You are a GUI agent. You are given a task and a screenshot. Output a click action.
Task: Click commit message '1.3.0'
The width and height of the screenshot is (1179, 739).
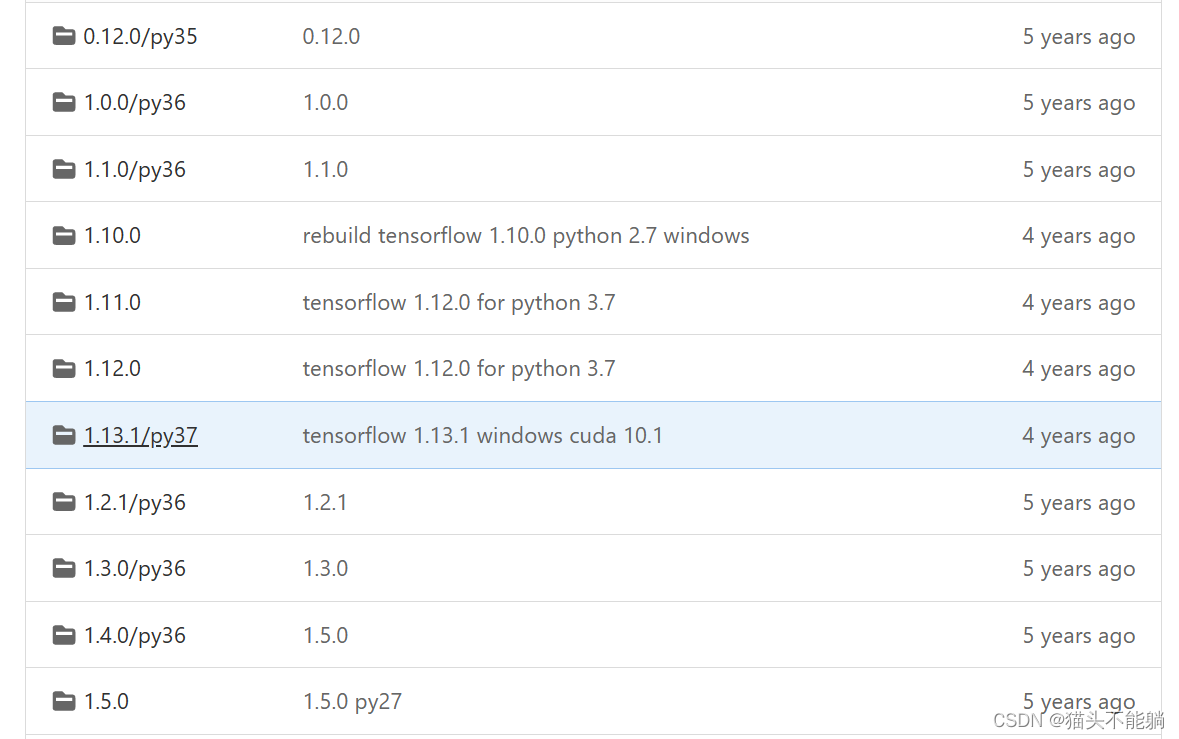click(x=325, y=568)
